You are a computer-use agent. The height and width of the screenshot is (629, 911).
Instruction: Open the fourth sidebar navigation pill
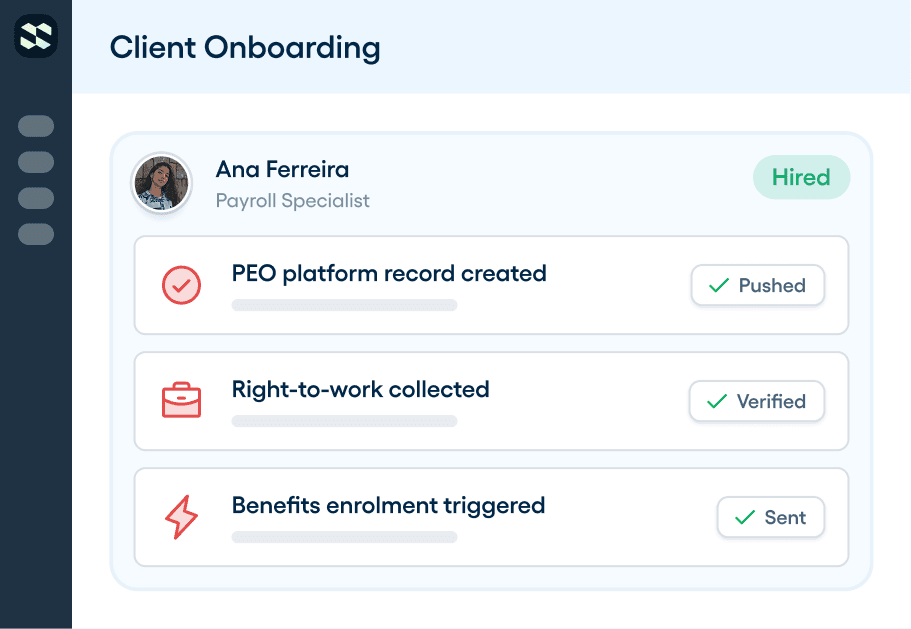click(36, 234)
